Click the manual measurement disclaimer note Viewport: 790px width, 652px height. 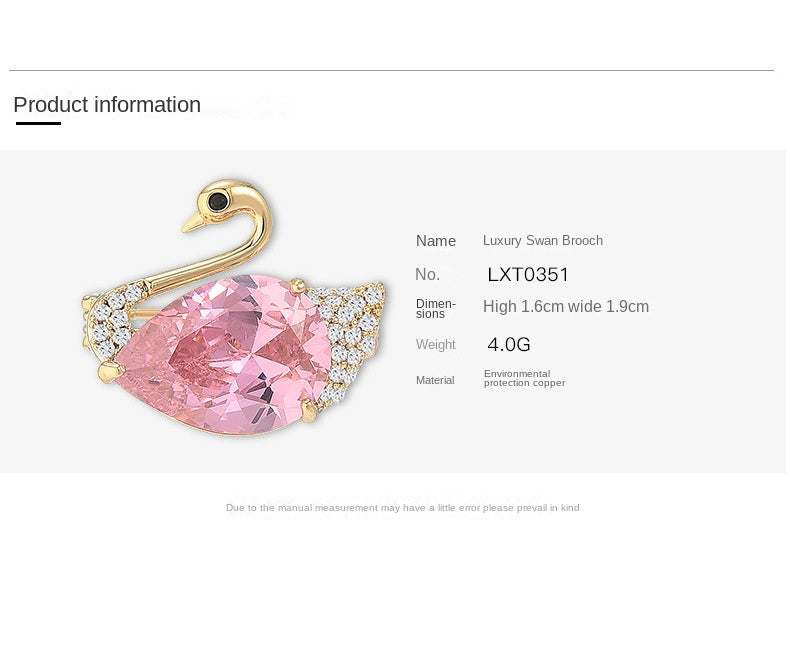pos(402,508)
